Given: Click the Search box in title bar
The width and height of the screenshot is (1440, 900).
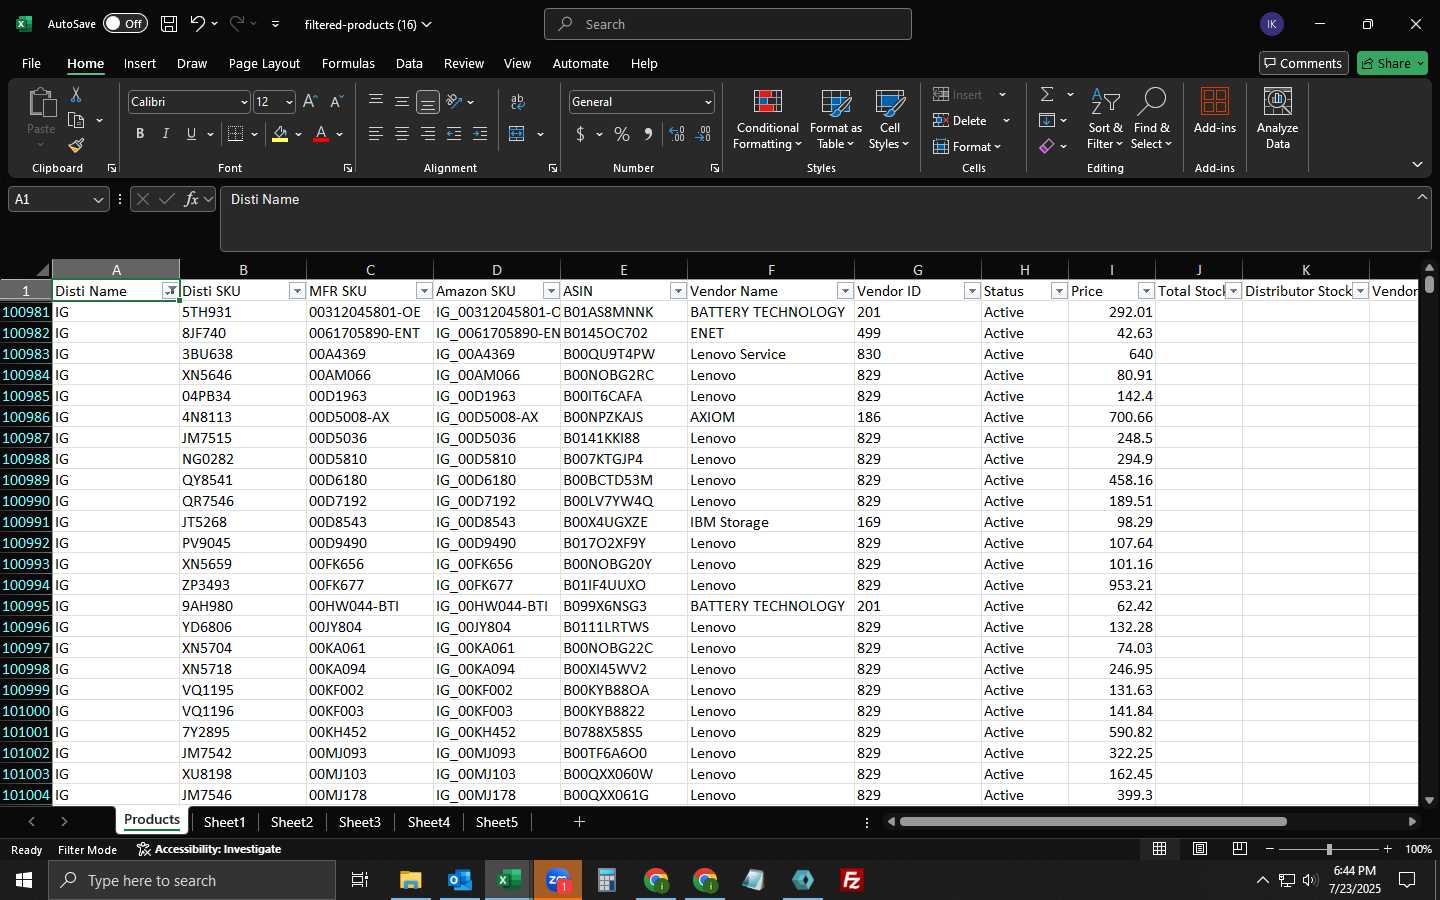Looking at the screenshot, I should [x=728, y=24].
